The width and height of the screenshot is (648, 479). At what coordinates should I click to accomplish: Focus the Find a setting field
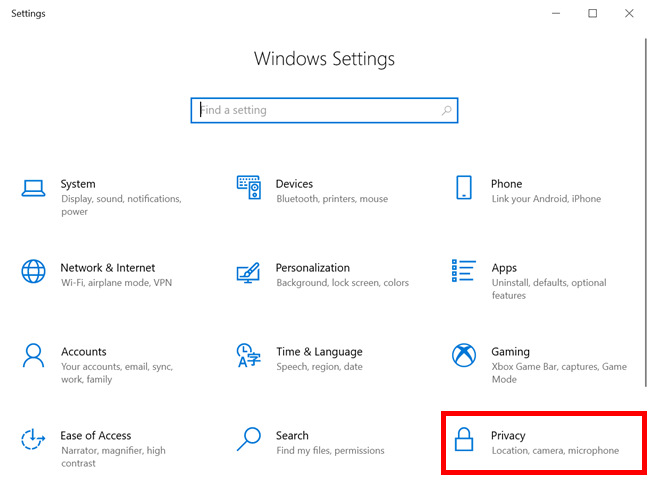(324, 110)
